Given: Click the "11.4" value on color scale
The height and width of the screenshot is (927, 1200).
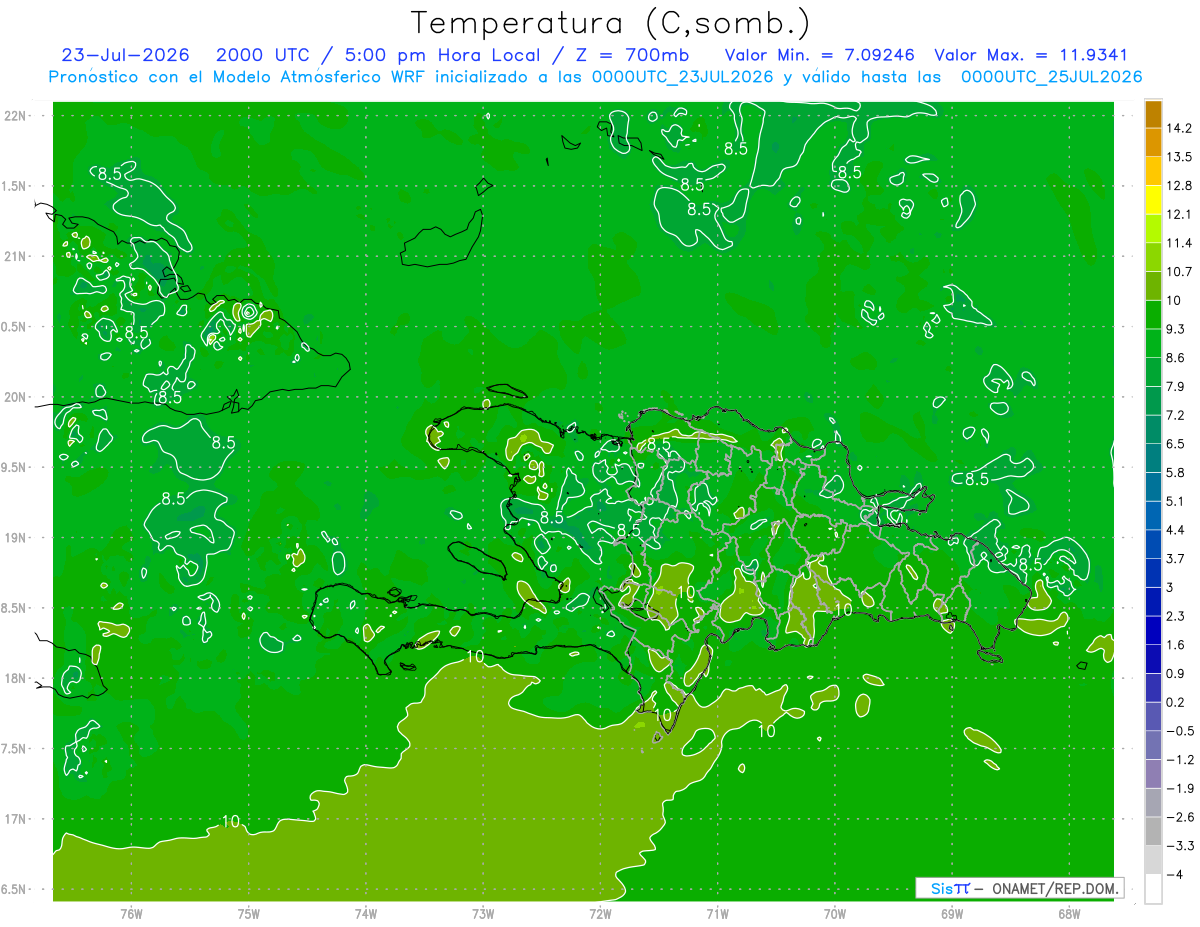Looking at the screenshot, I should tap(1179, 243).
